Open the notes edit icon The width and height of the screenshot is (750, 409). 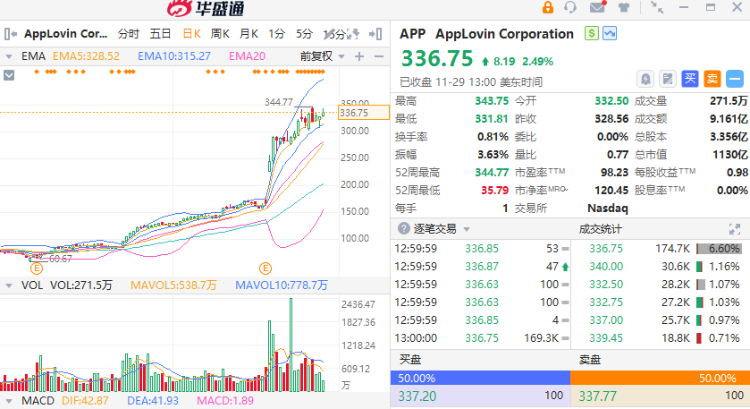[668, 79]
